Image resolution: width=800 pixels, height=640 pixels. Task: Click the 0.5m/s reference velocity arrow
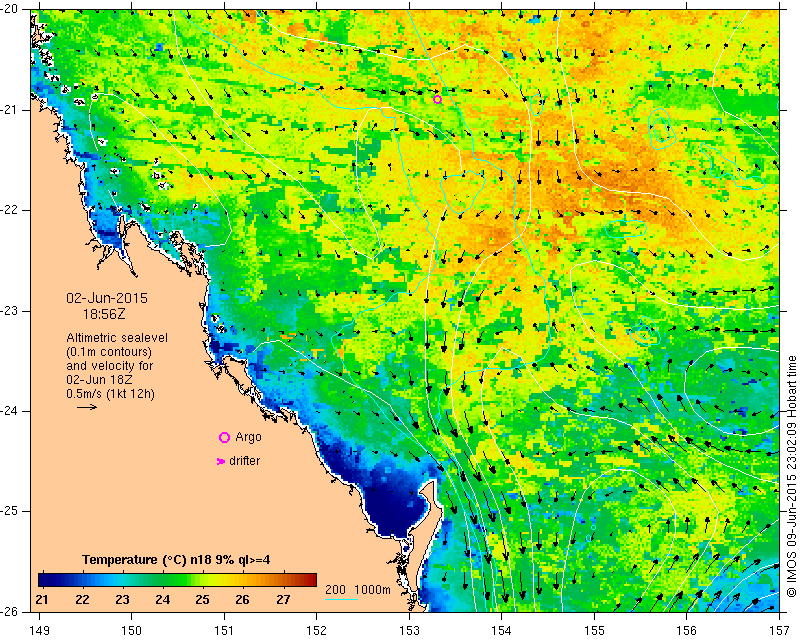[87, 407]
